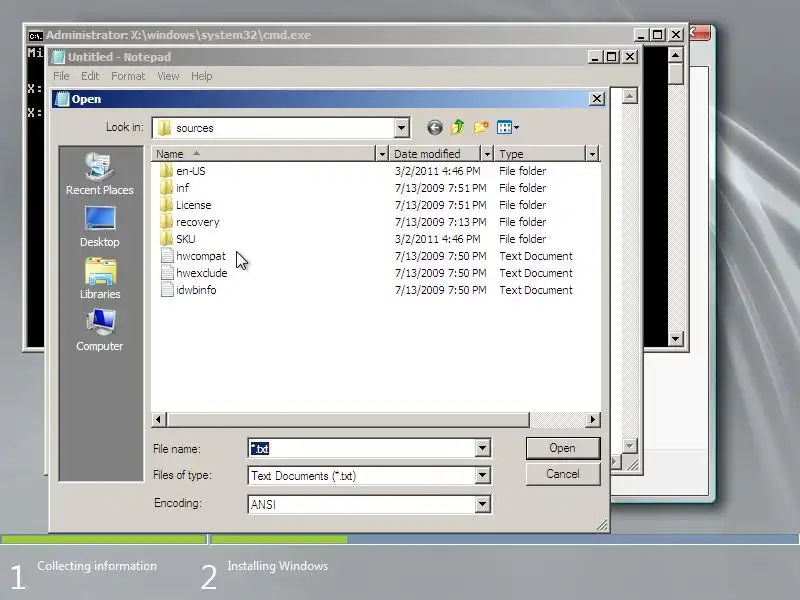The width and height of the screenshot is (800, 600).
Task: Click the file list horizontal scrollbar thumb
Action: click(x=347, y=419)
